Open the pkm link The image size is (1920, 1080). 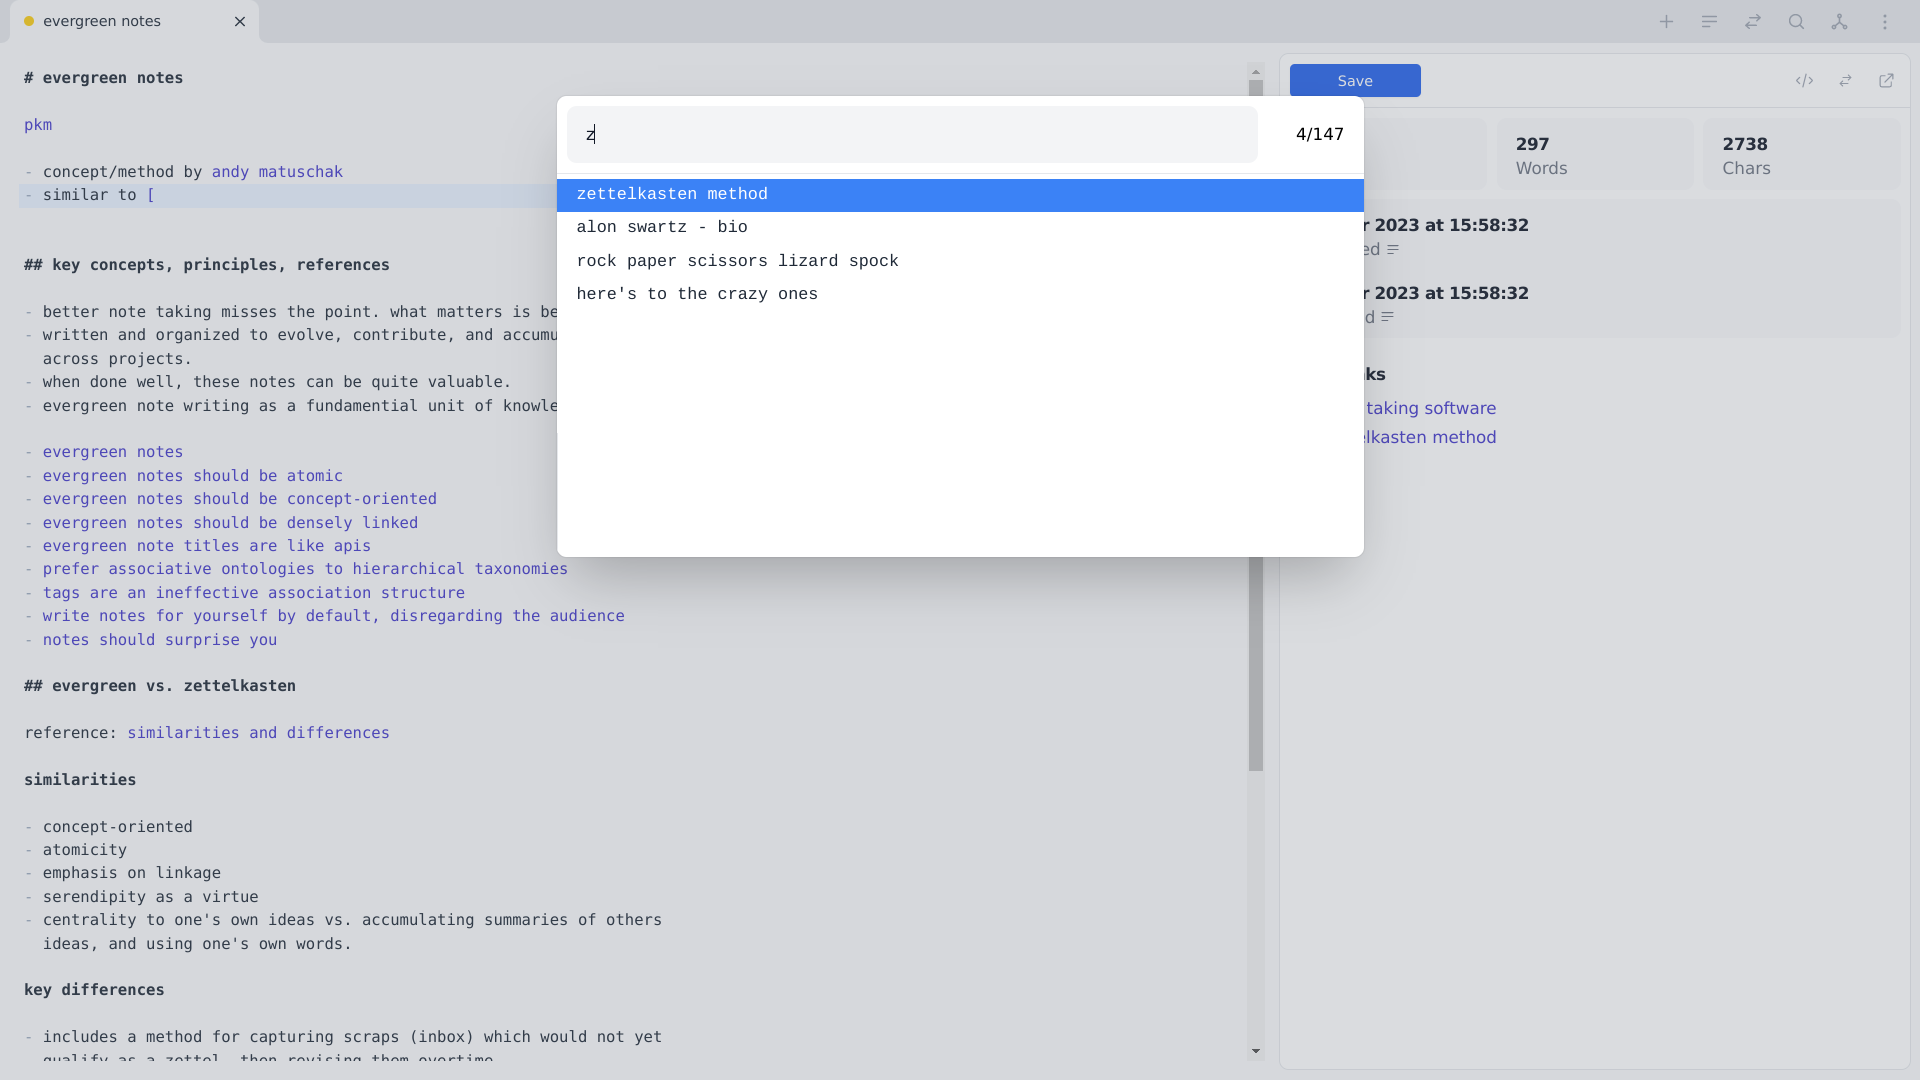tap(38, 125)
